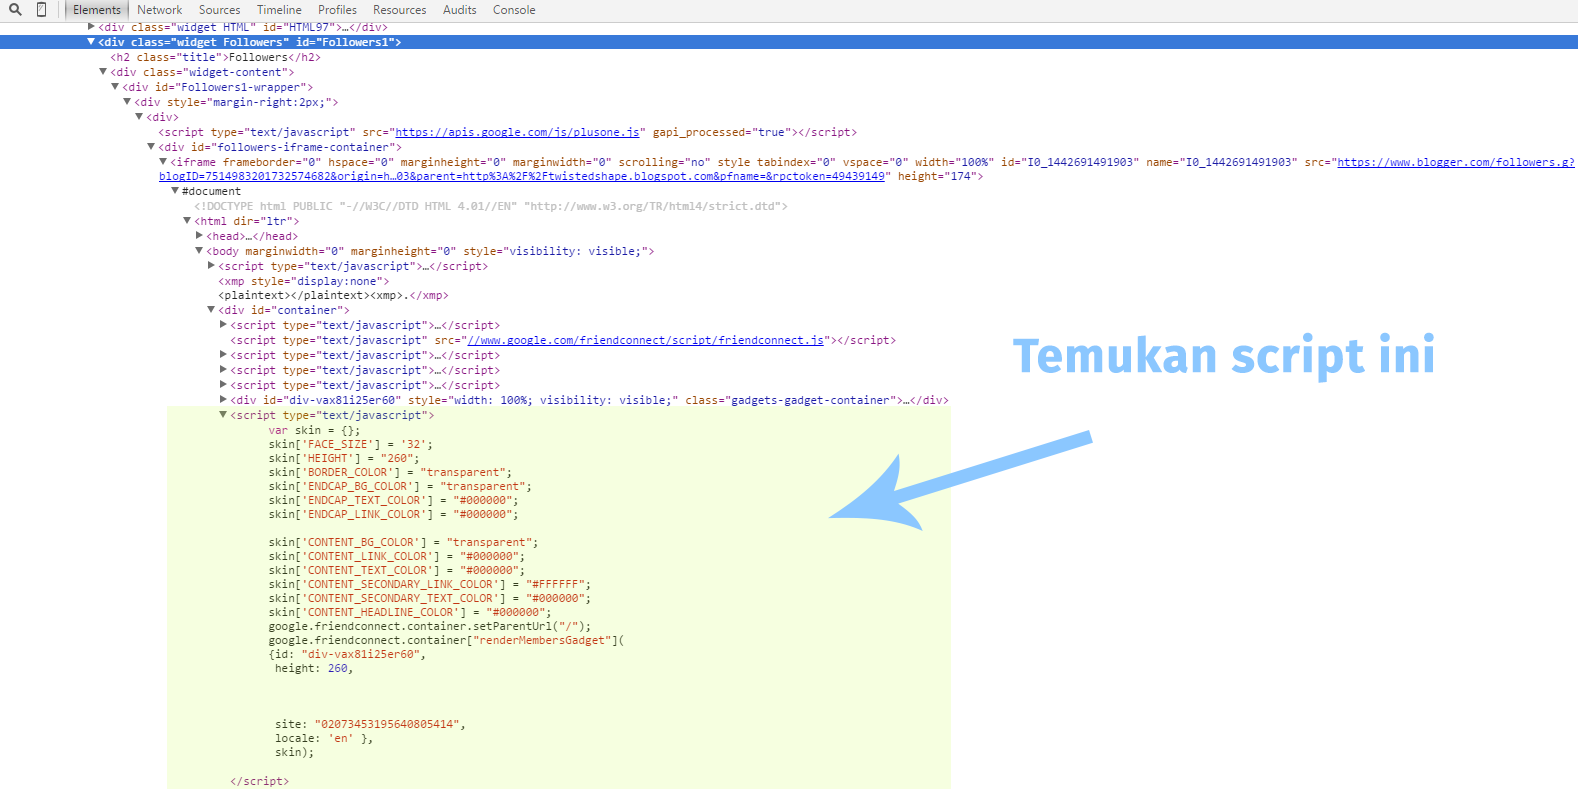The image size is (1578, 789).
Task: Expand the HTML97 widget div node
Action: tap(91, 27)
